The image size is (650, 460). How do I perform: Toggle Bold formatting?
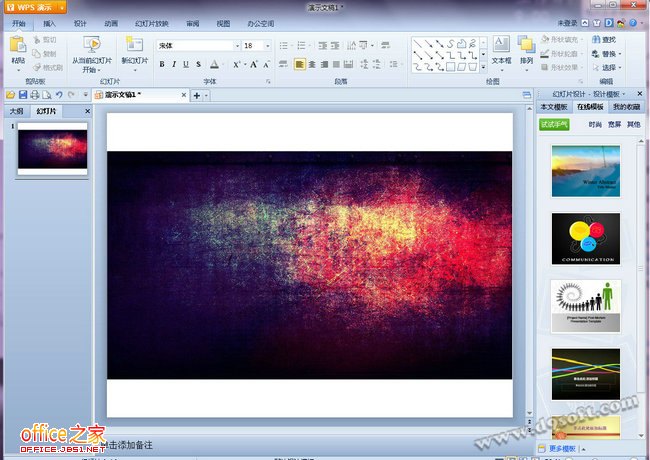point(161,64)
